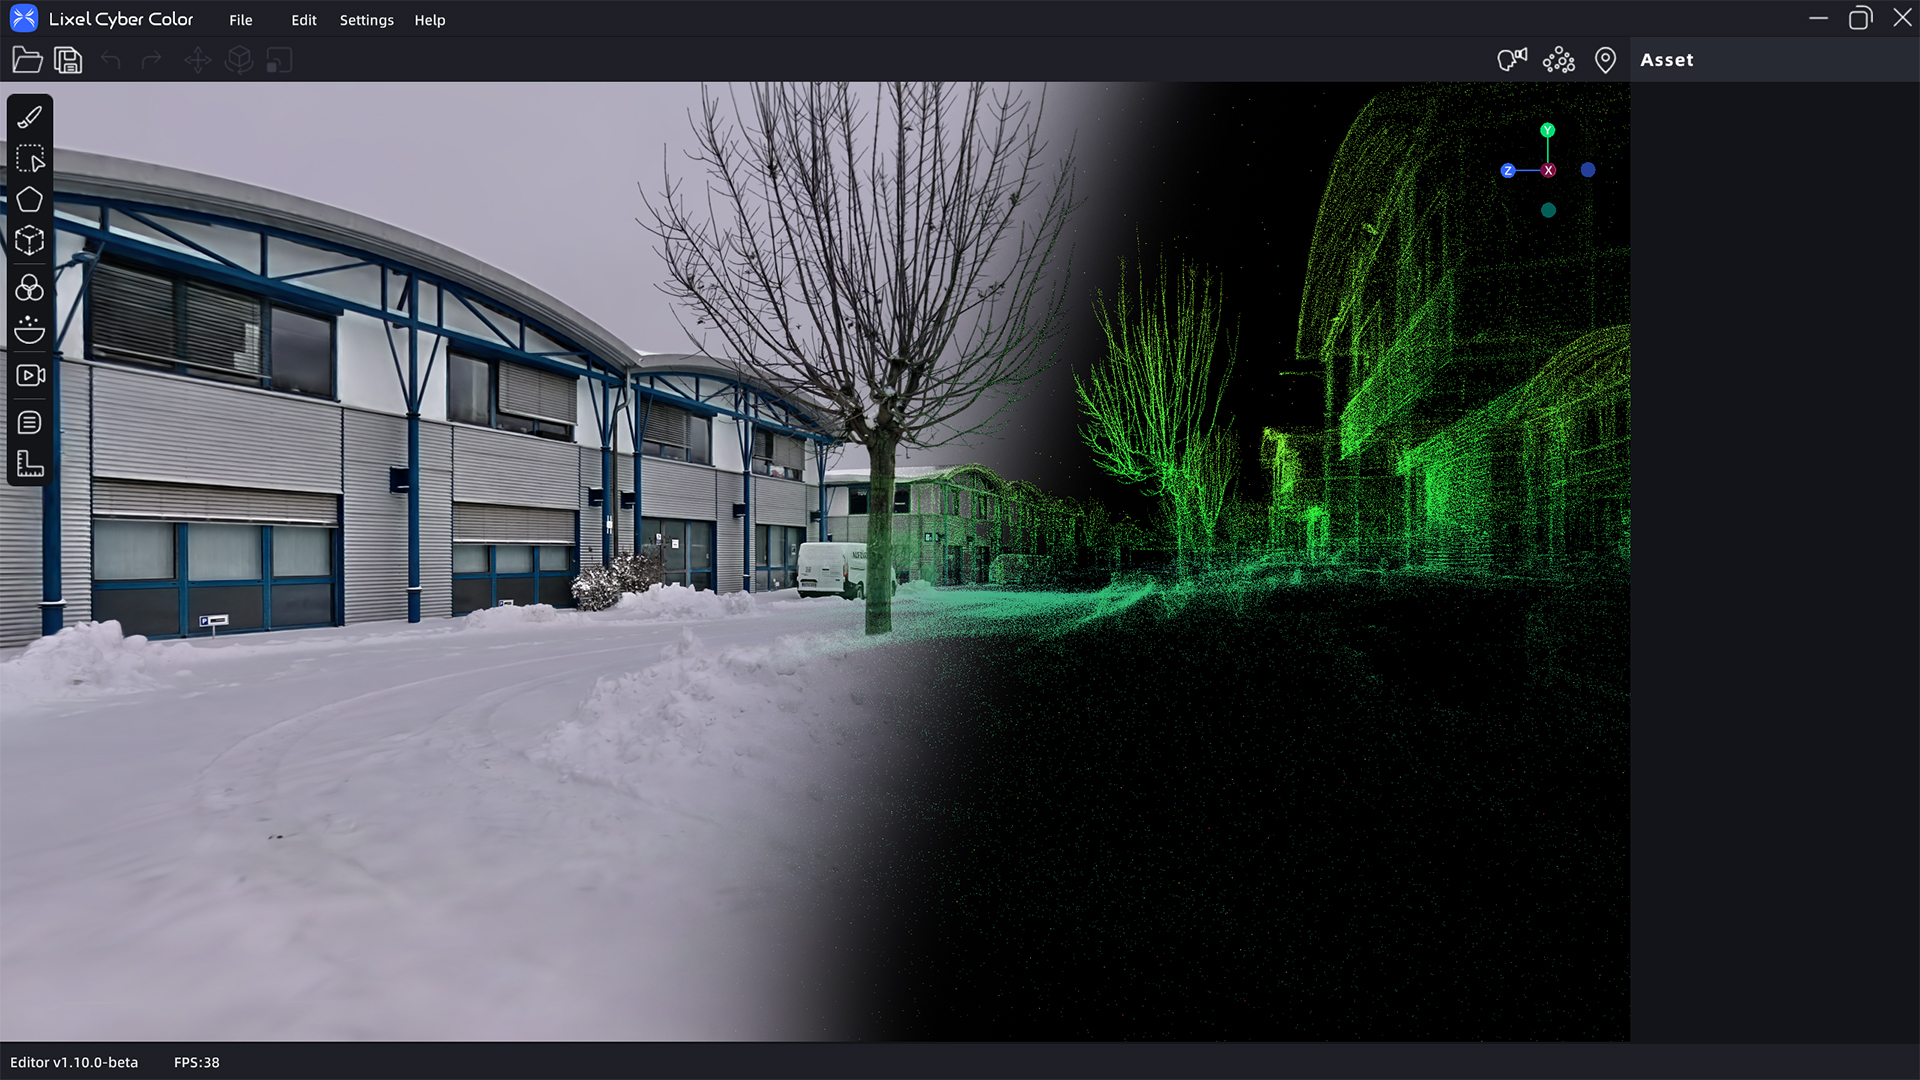The height and width of the screenshot is (1080, 1920).
Task: Open the File menu
Action: click(240, 20)
